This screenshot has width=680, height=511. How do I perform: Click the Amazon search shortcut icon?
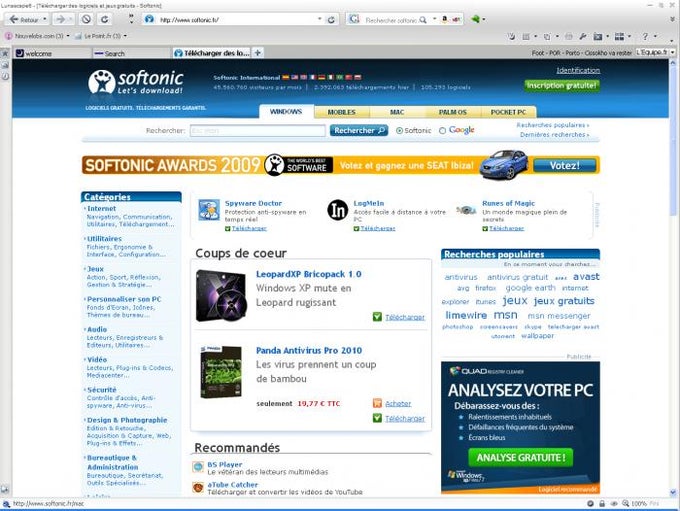[445, 20]
